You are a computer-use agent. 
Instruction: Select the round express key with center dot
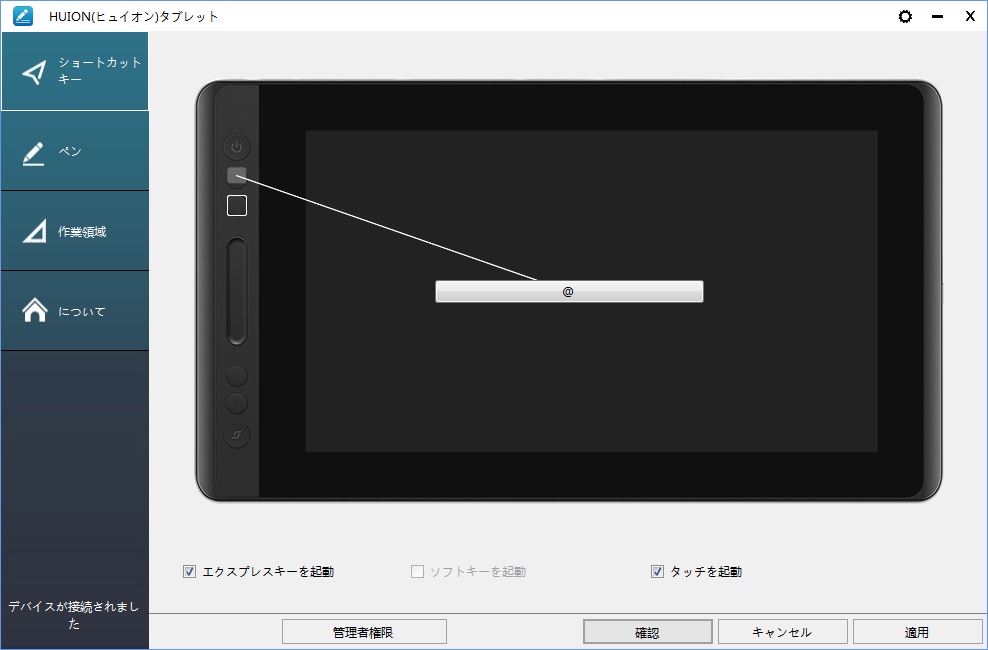(x=237, y=402)
